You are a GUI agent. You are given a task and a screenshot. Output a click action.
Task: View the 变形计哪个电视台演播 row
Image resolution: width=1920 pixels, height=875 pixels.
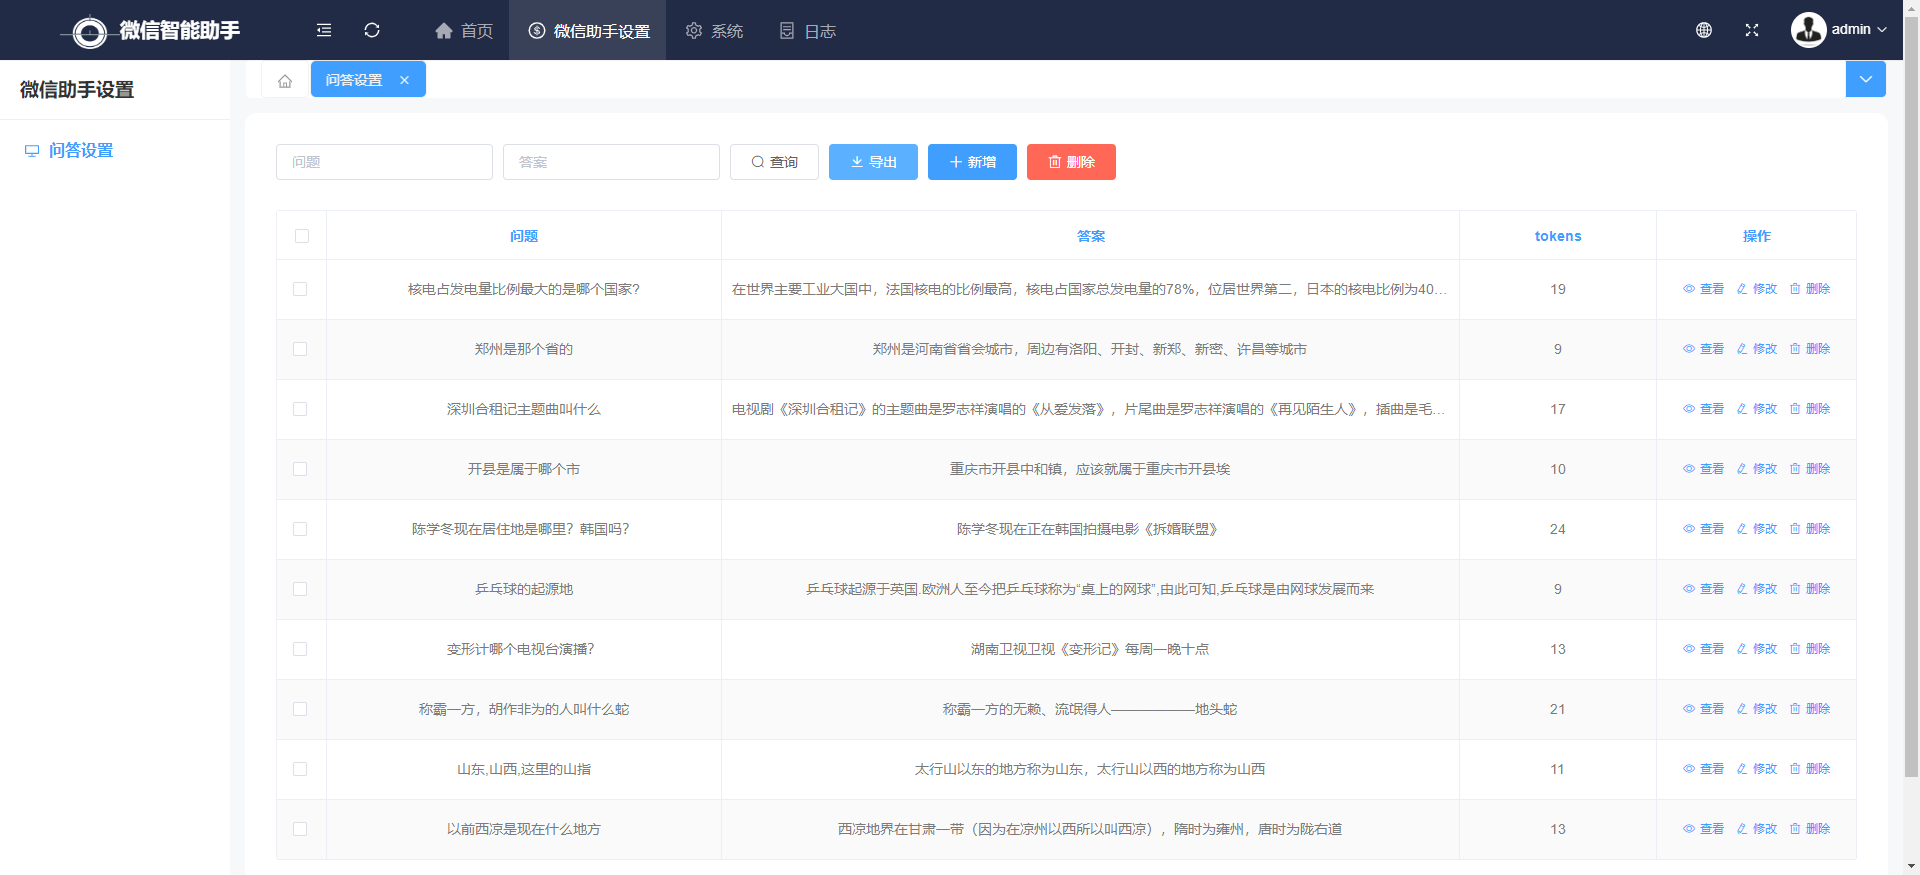point(1704,649)
